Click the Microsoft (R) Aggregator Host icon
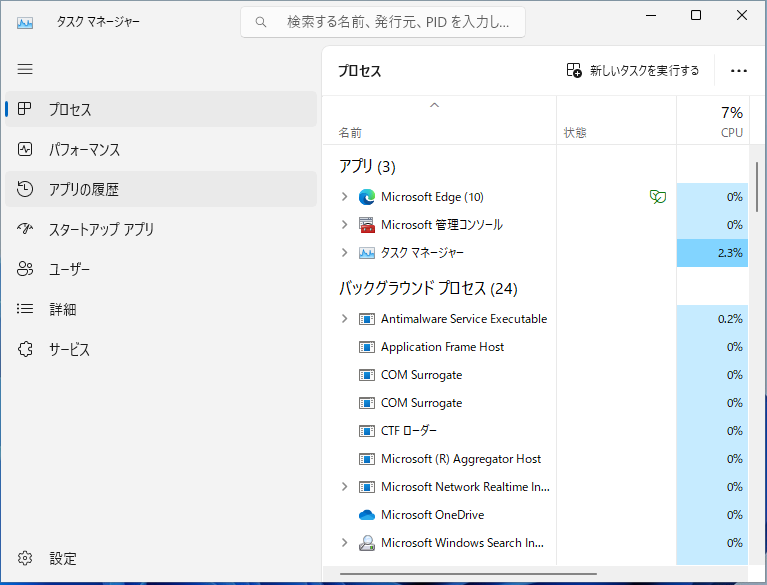Viewport: 767px width, 585px height. click(366, 459)
